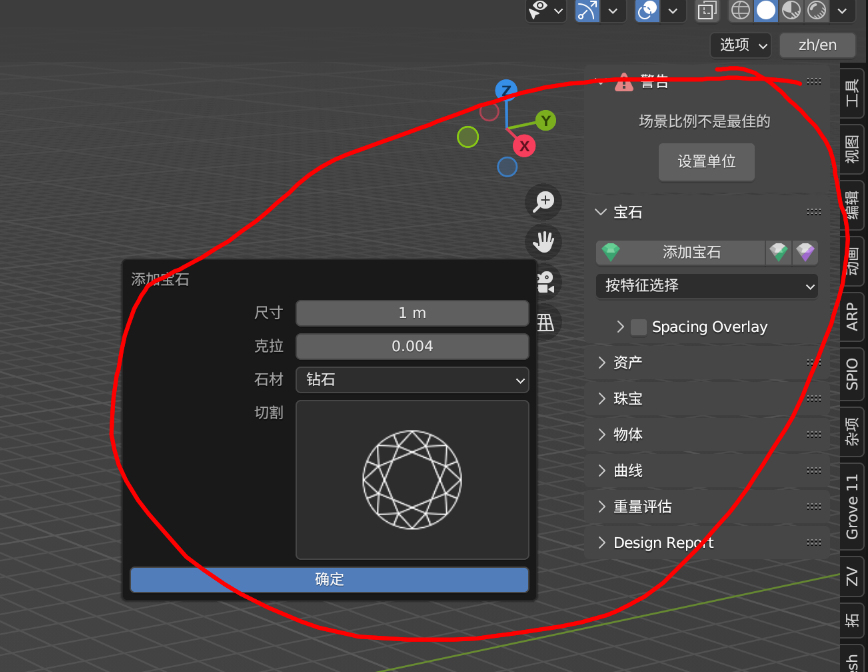Screen dimensions: 868x672
Task: Click the Z axis on navigation gizmo
Action: pyautogui.click(x=506, y=90)
